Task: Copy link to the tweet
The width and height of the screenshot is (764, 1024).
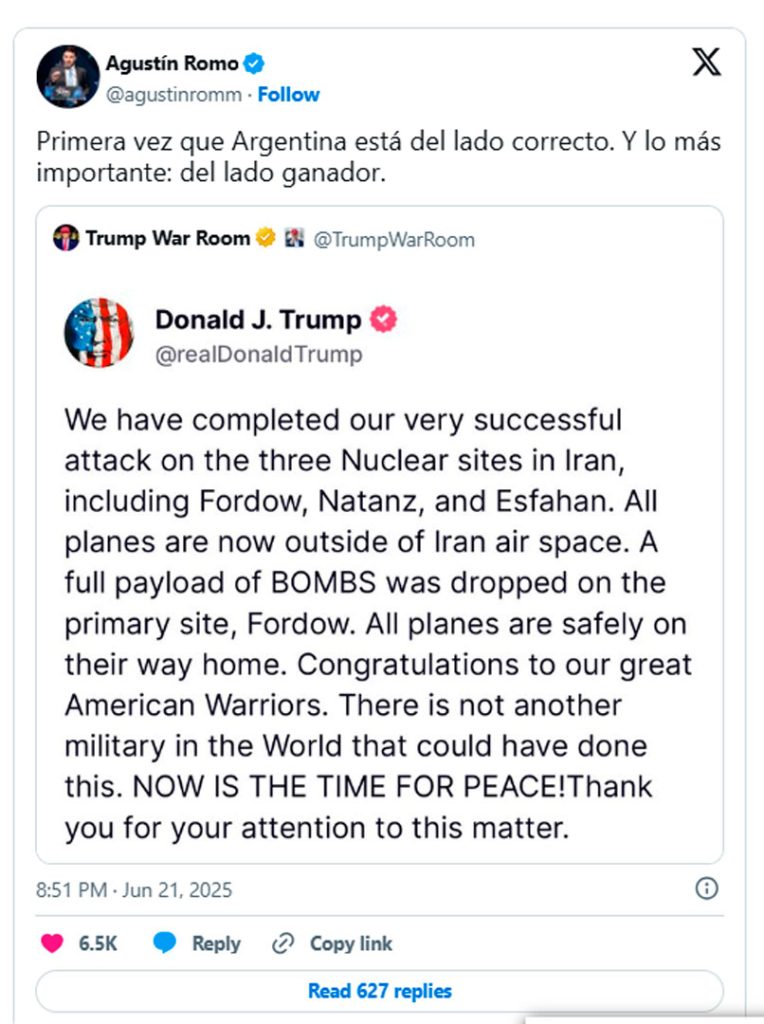Action: coord(332,944)
